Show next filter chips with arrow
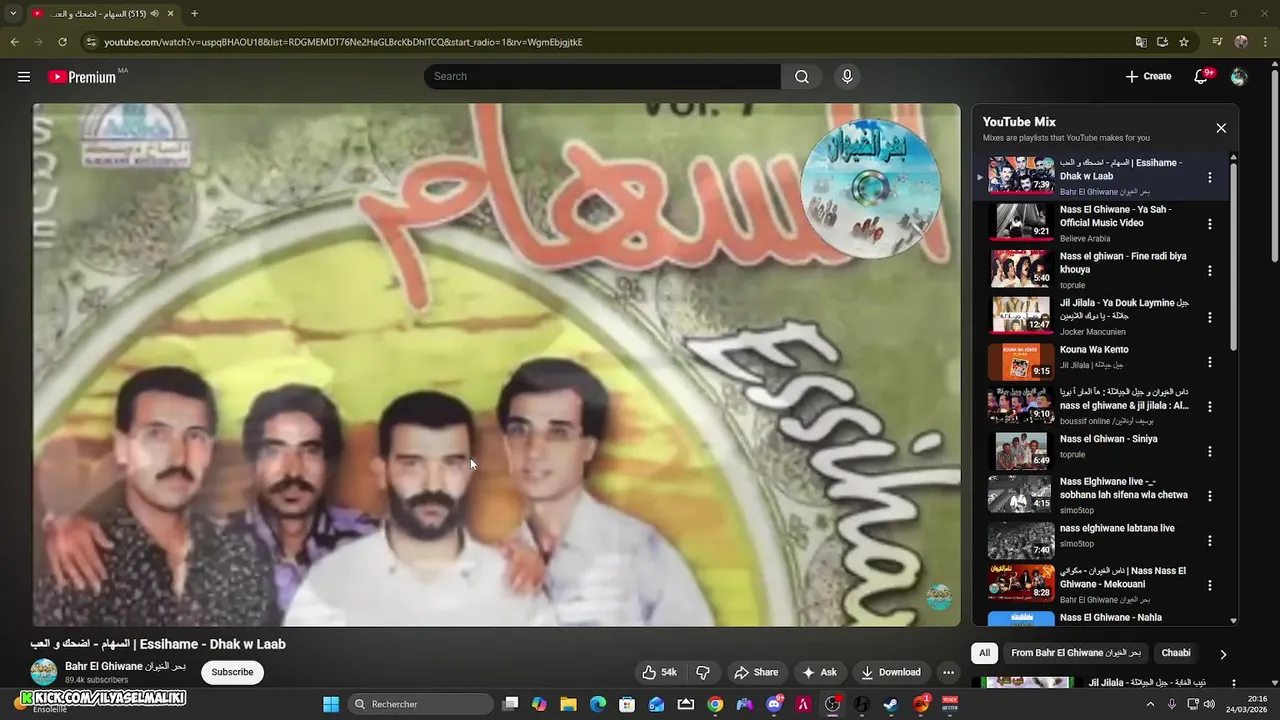The image size is (1280, 720). coord(1223,654)
